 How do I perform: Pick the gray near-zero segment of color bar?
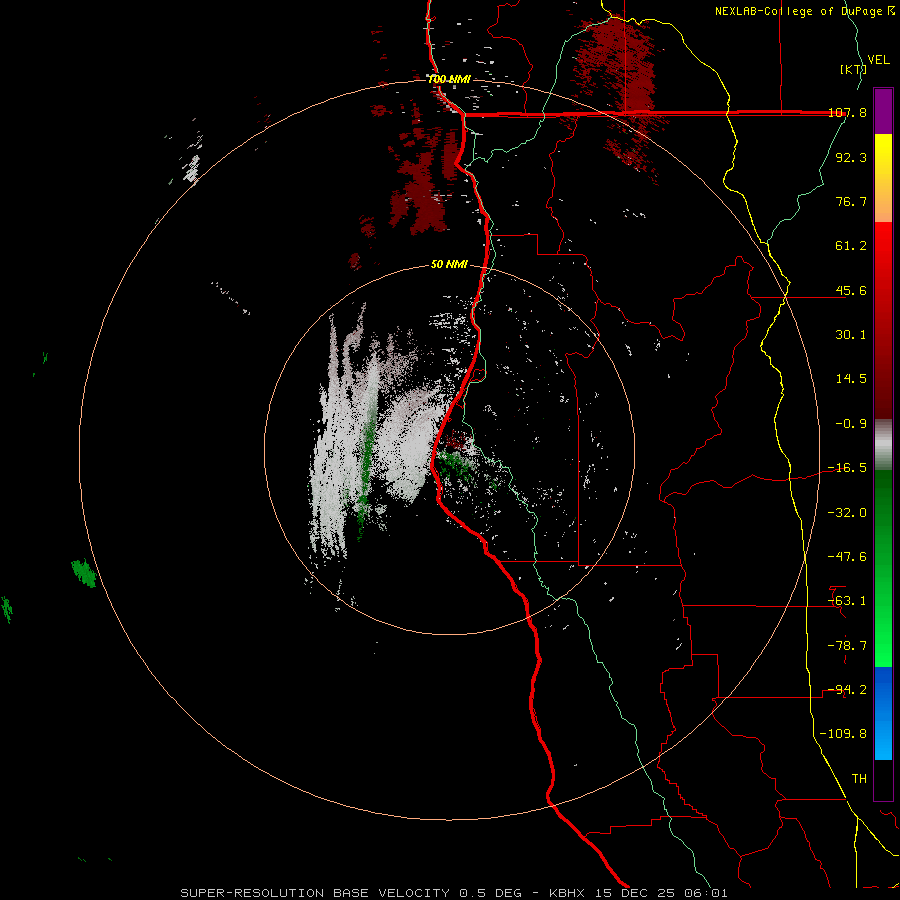[883, 445]
